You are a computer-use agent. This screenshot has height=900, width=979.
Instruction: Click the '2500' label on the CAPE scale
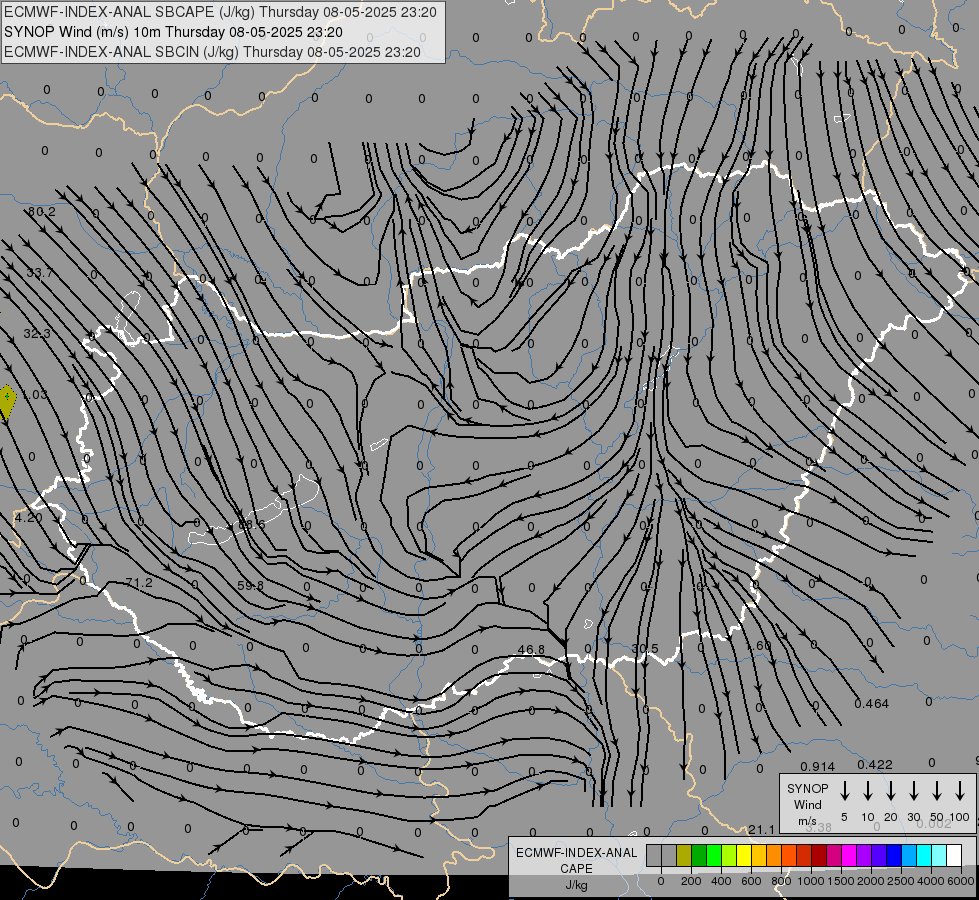tap(901, 881)
